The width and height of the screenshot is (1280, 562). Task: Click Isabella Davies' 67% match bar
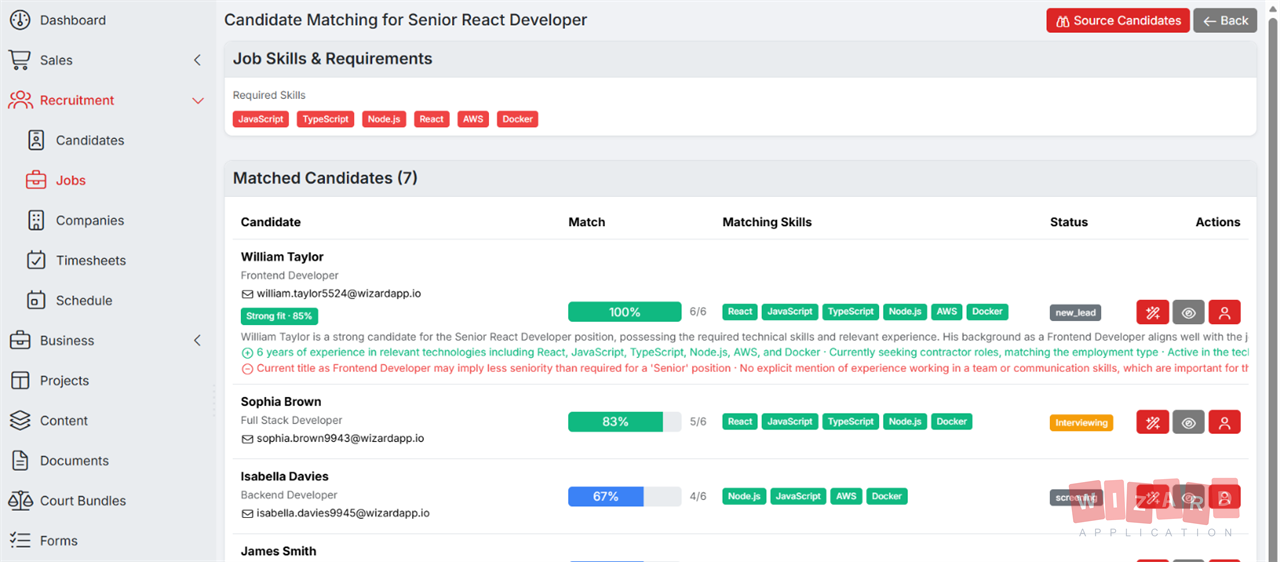625,496
